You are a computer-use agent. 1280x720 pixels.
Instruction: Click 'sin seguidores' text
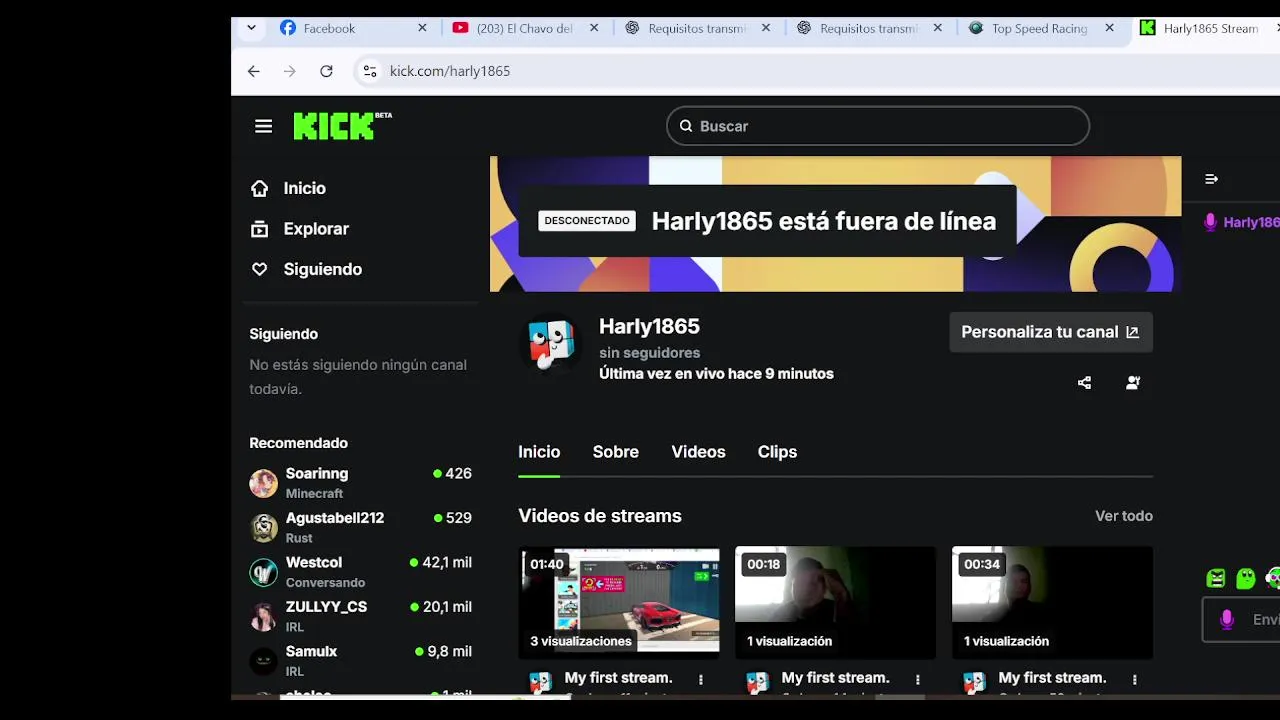649,353
